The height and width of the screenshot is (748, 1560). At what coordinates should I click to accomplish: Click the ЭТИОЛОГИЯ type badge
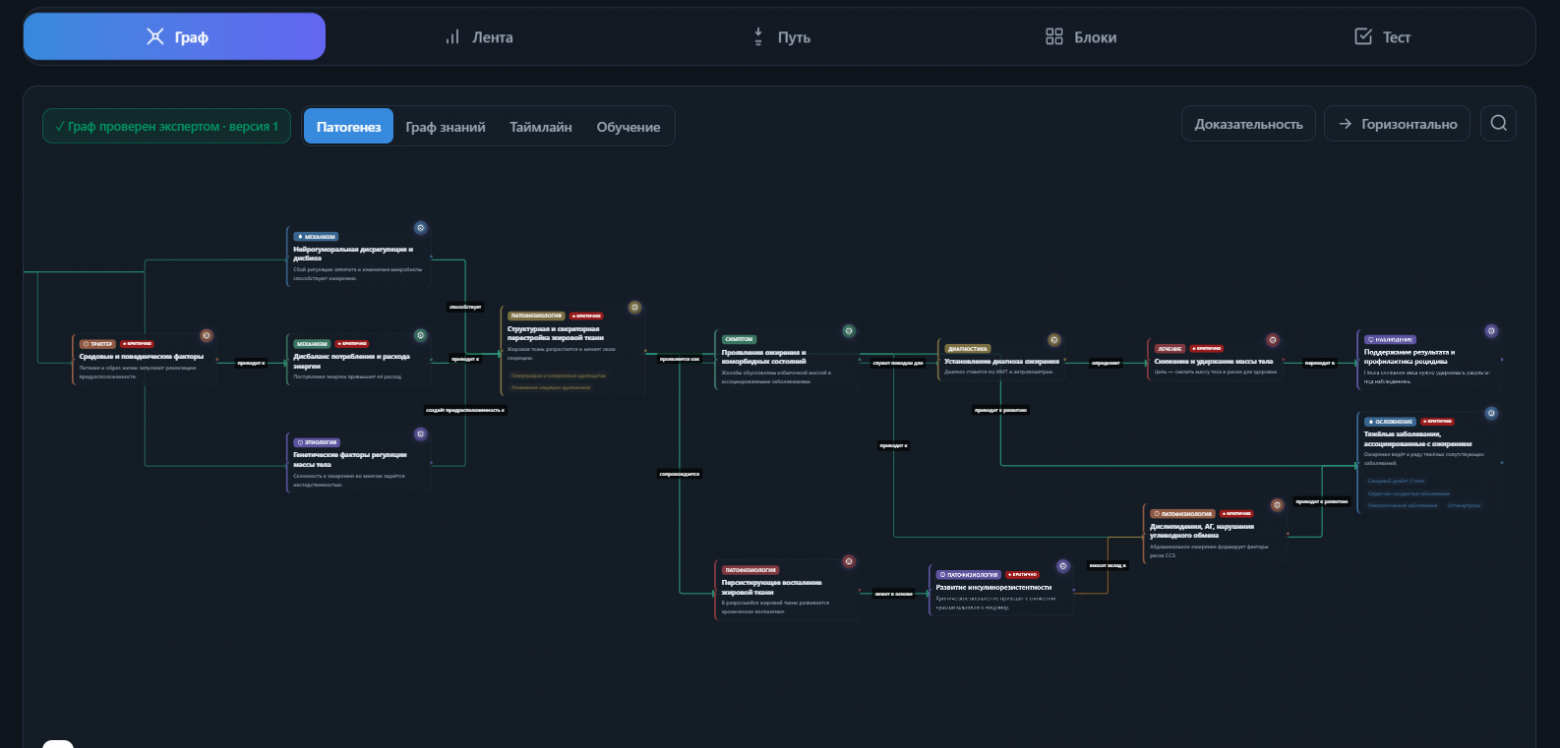click(x=317, y=442)
